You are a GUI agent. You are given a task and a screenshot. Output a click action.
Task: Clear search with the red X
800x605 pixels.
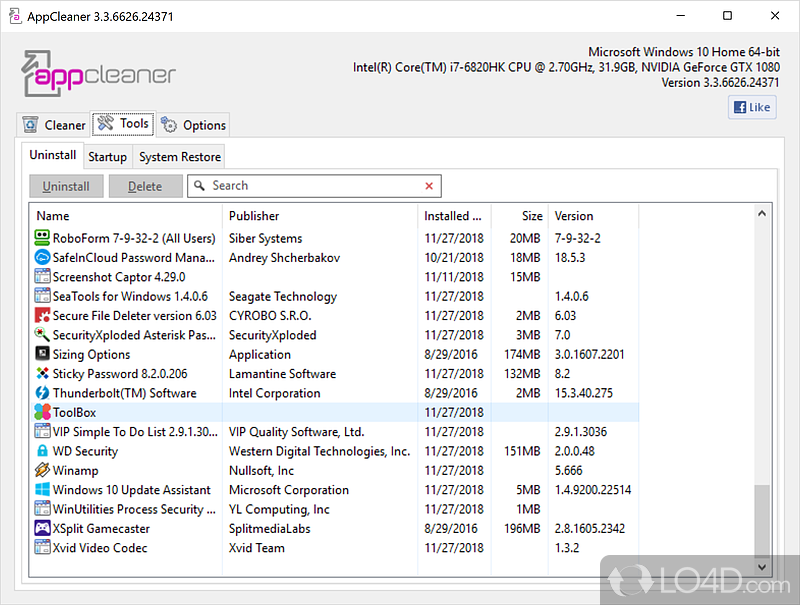[429, 186]
